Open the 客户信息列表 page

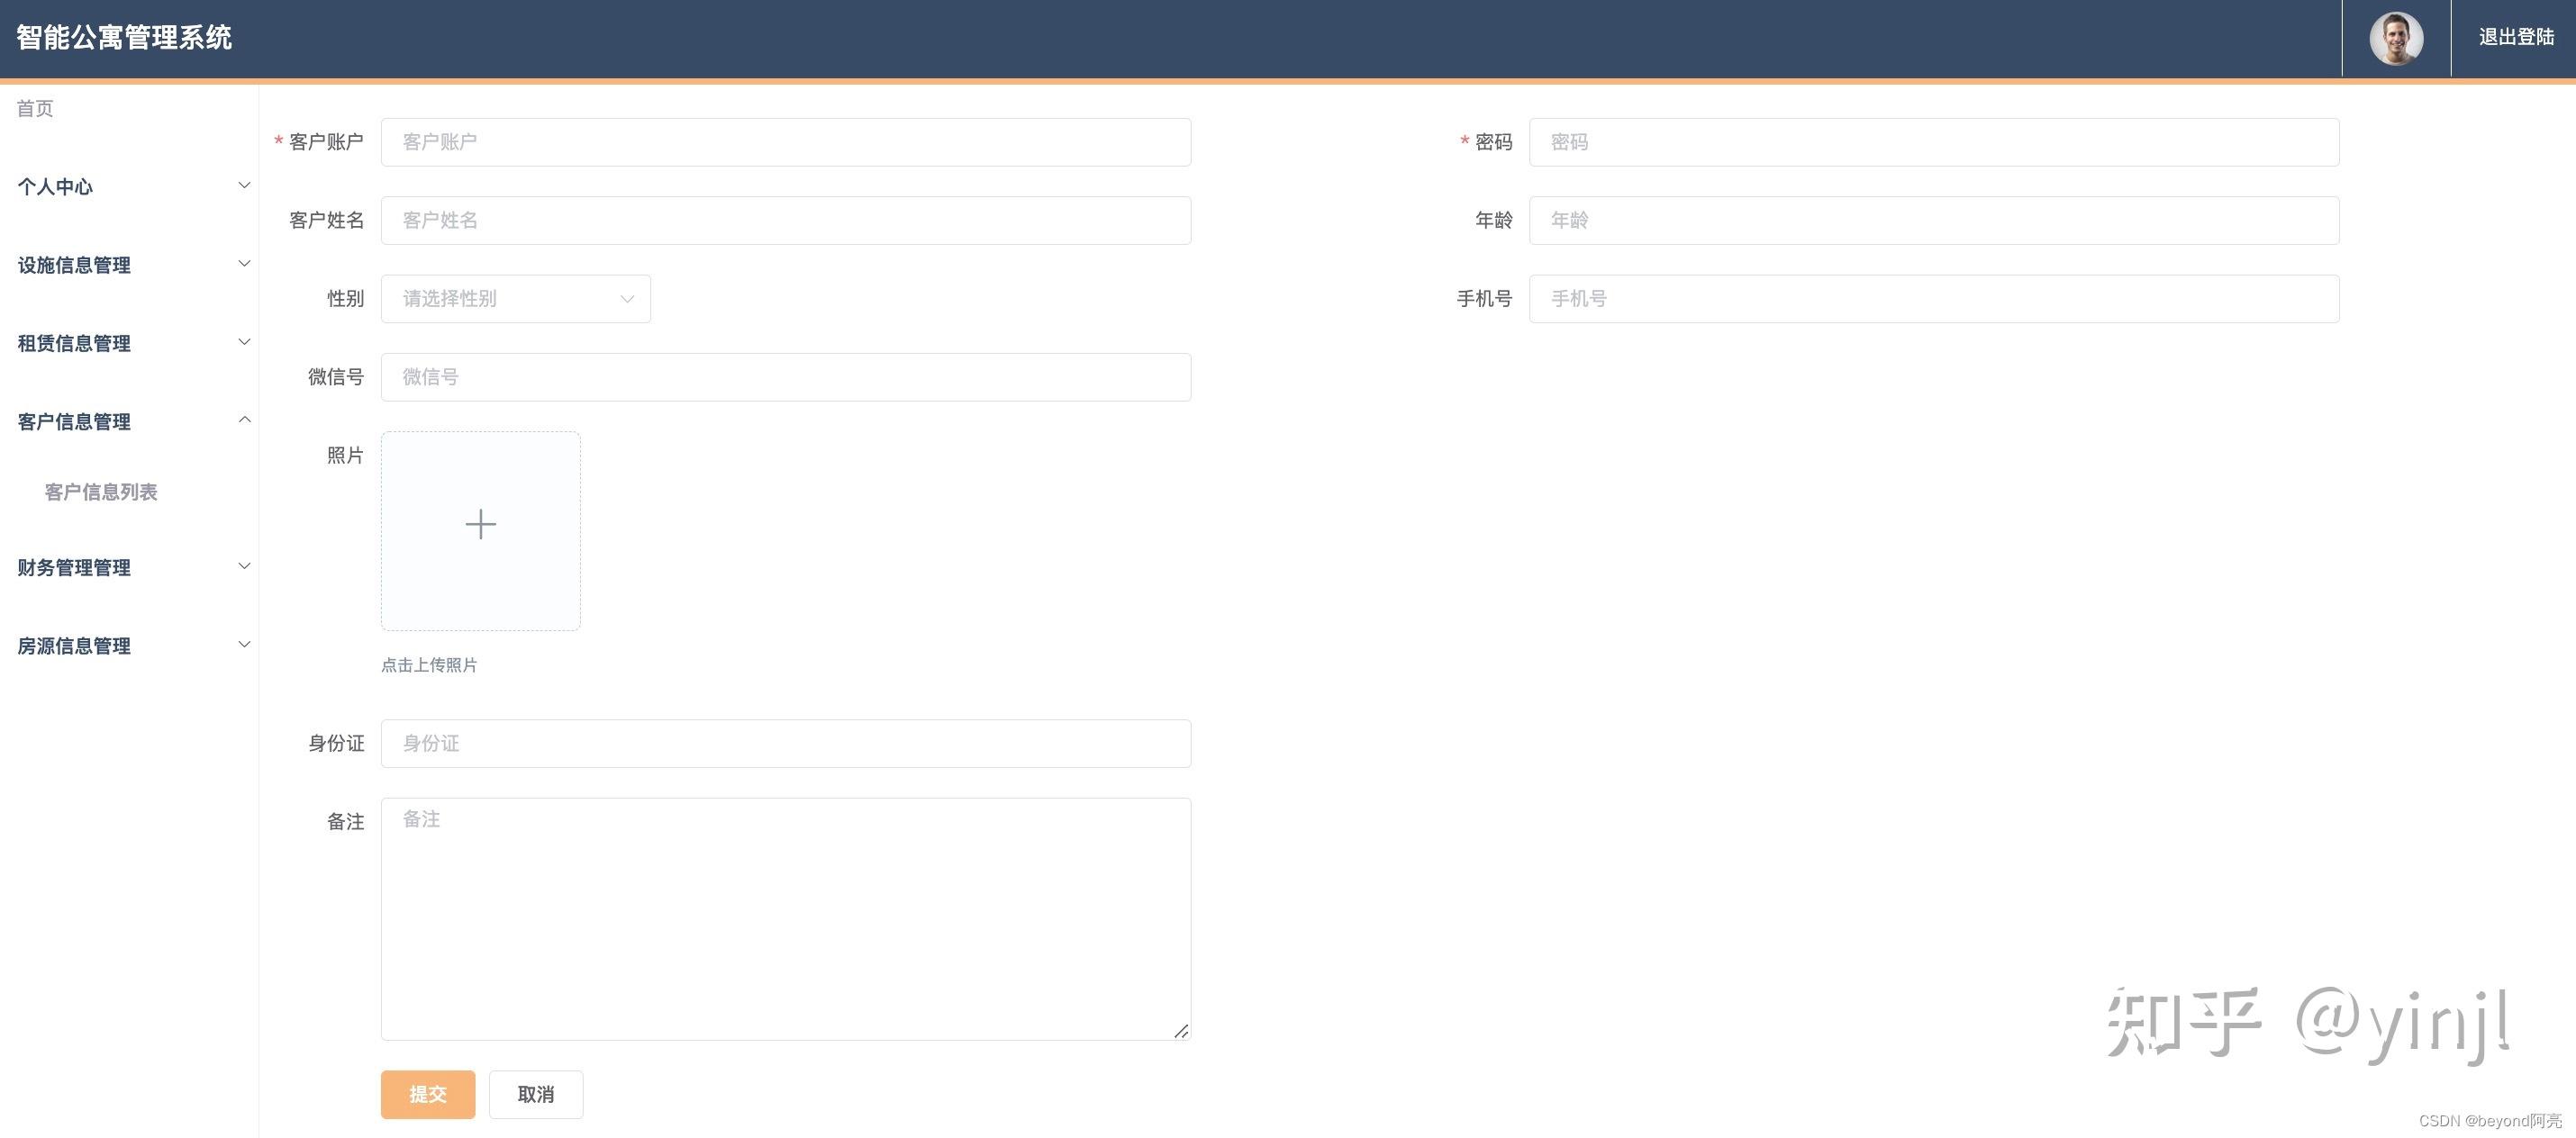100,491
